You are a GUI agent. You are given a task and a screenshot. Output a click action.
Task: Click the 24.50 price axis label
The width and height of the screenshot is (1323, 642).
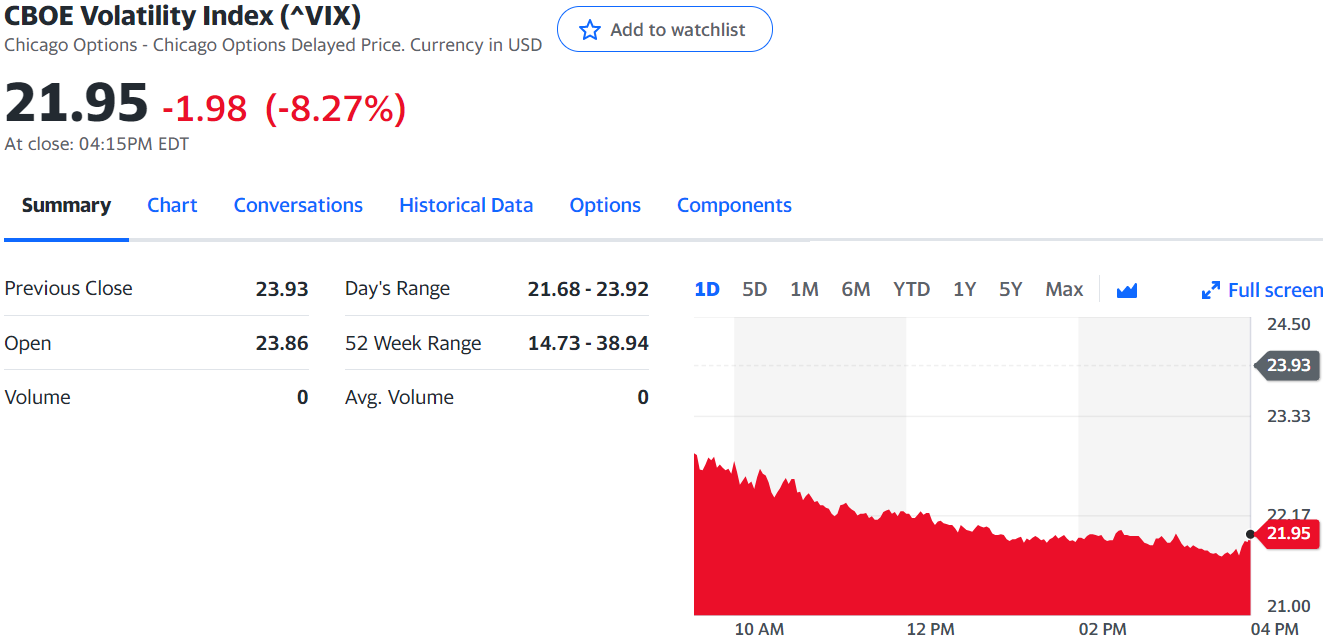coord(1288,324)
